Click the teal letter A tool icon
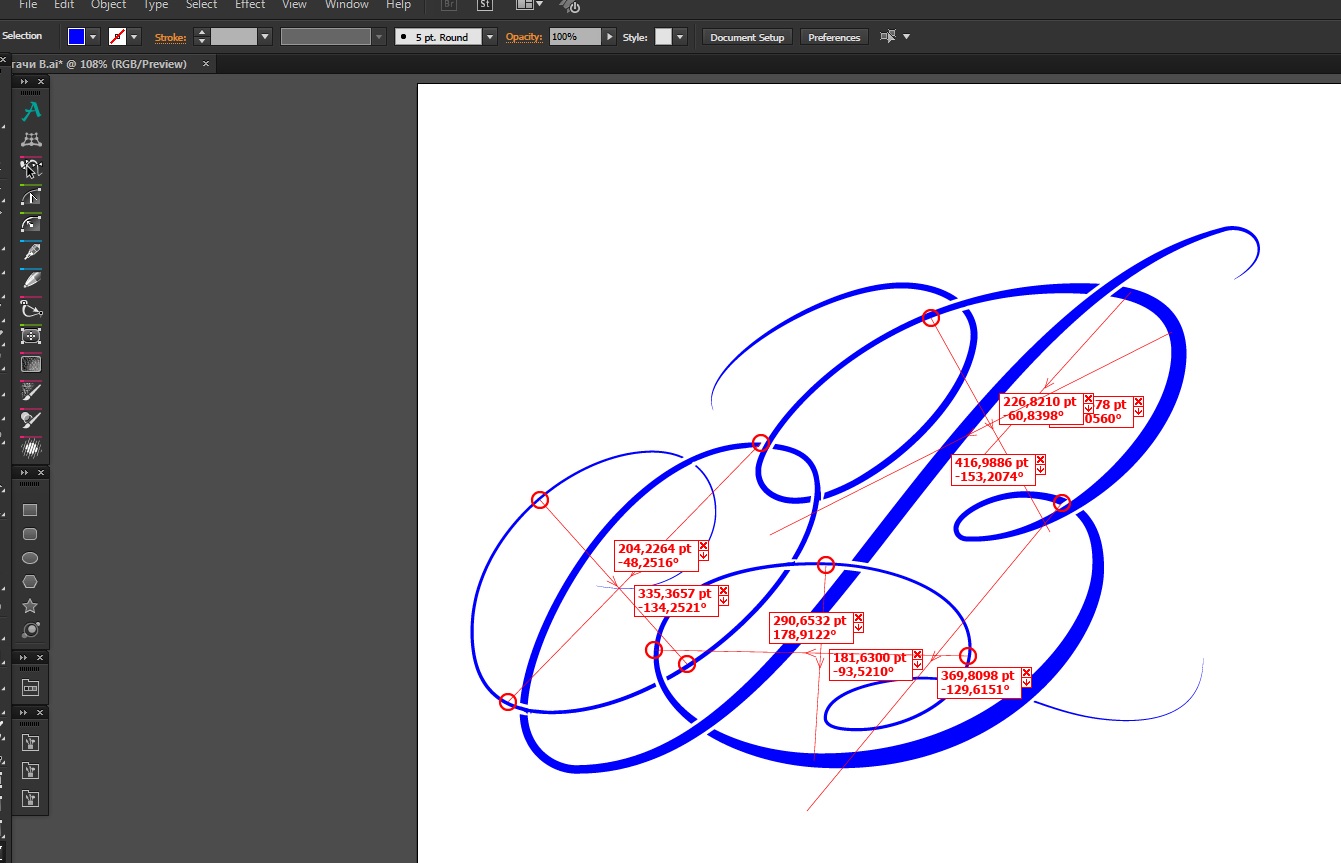This screenshot has width=1341, height=863. [x=31, y=111]
